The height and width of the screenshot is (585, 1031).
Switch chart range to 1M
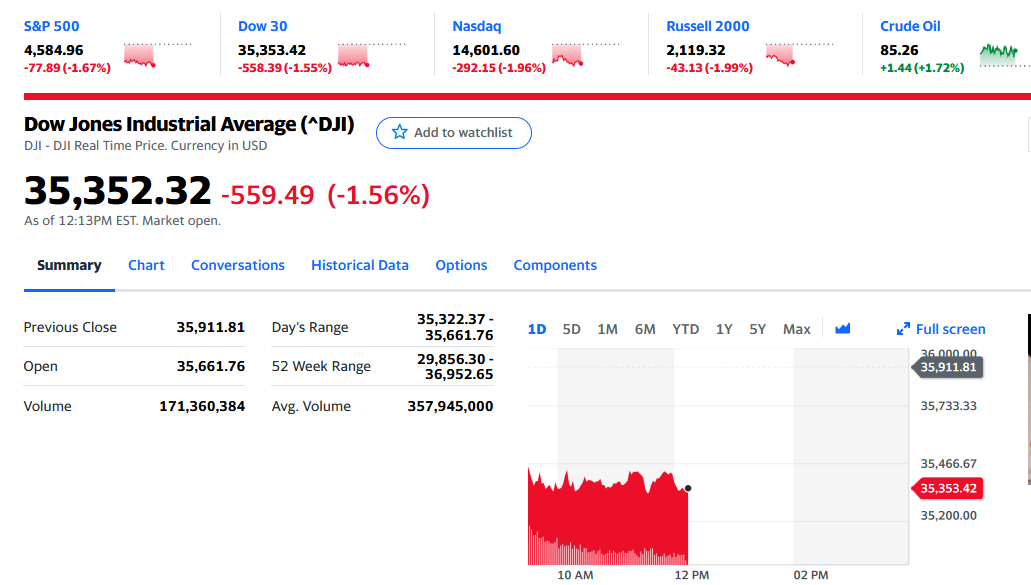pos(607,329)
